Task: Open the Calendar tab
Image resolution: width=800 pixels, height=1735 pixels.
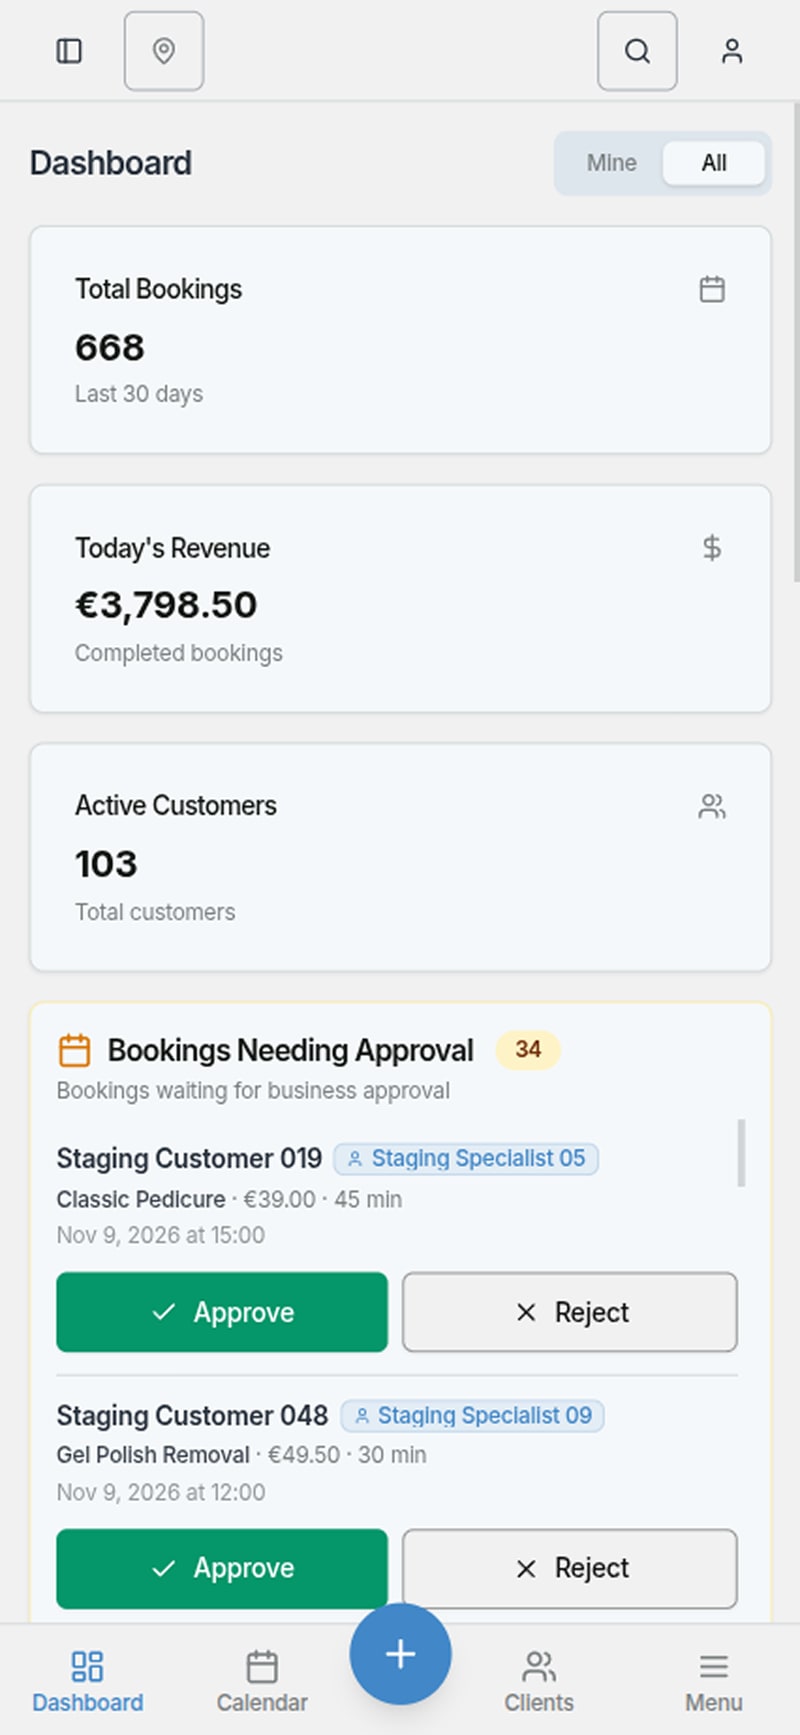Action: pyautogui.click(x=262, y=1682)
